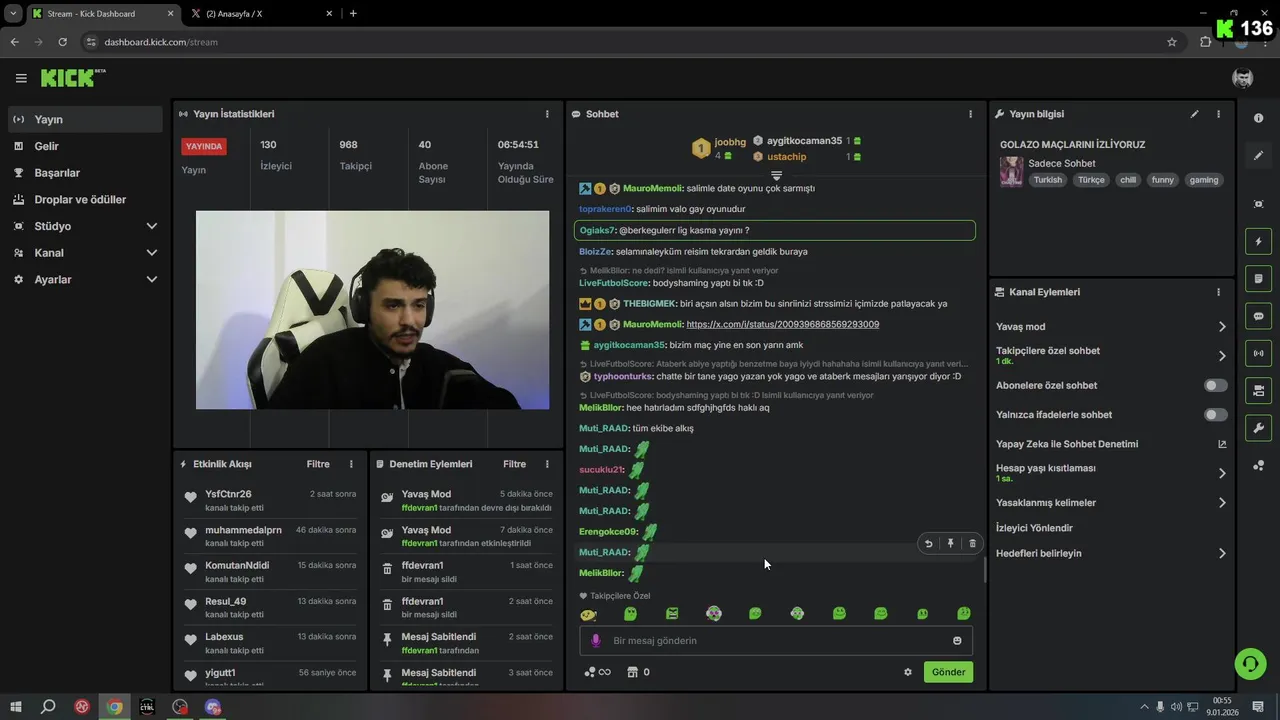Click the gaming tag chip
Screen dimensions: 1280x720
point(1204,180)
